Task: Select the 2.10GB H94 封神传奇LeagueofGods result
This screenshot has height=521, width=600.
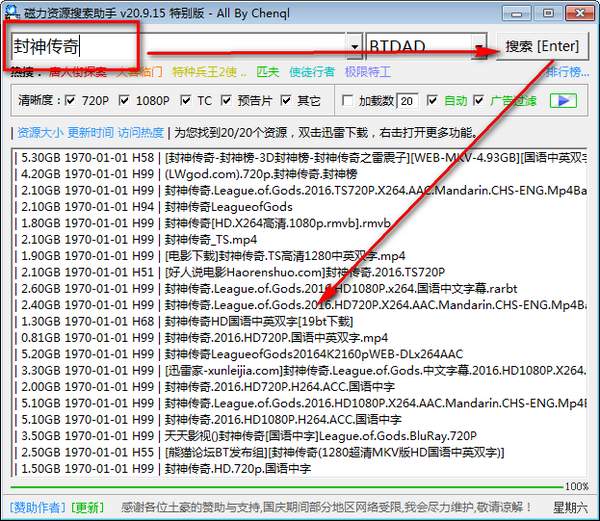Action: [300, 207]
